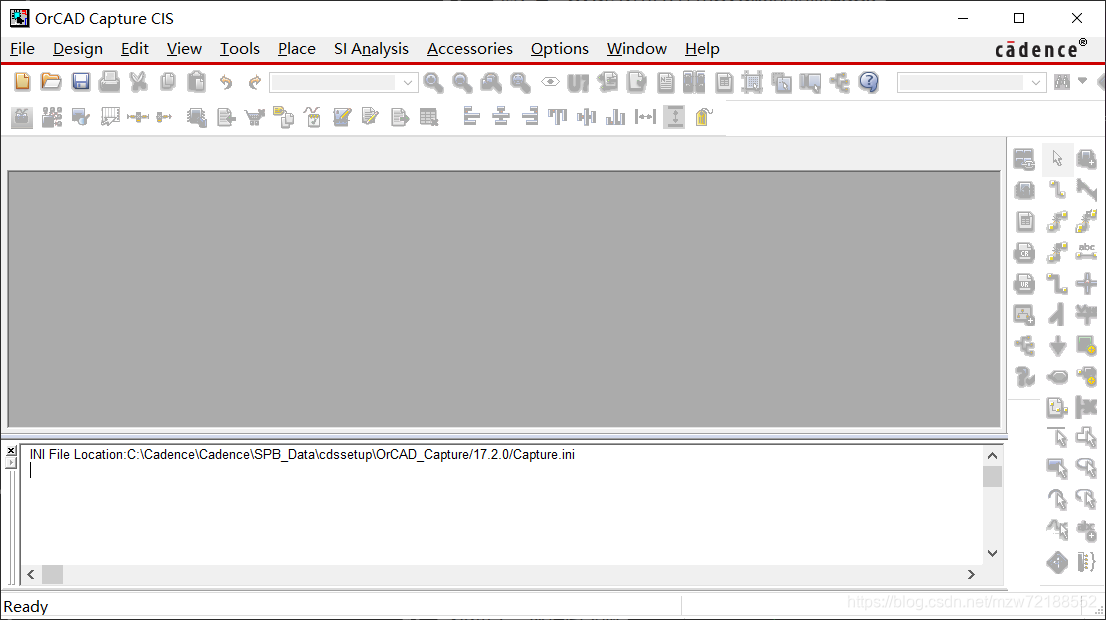This screenshot has width=1106, height=620.
Task: Select the Place Junction cross tool
Action: pos(1086,284)
